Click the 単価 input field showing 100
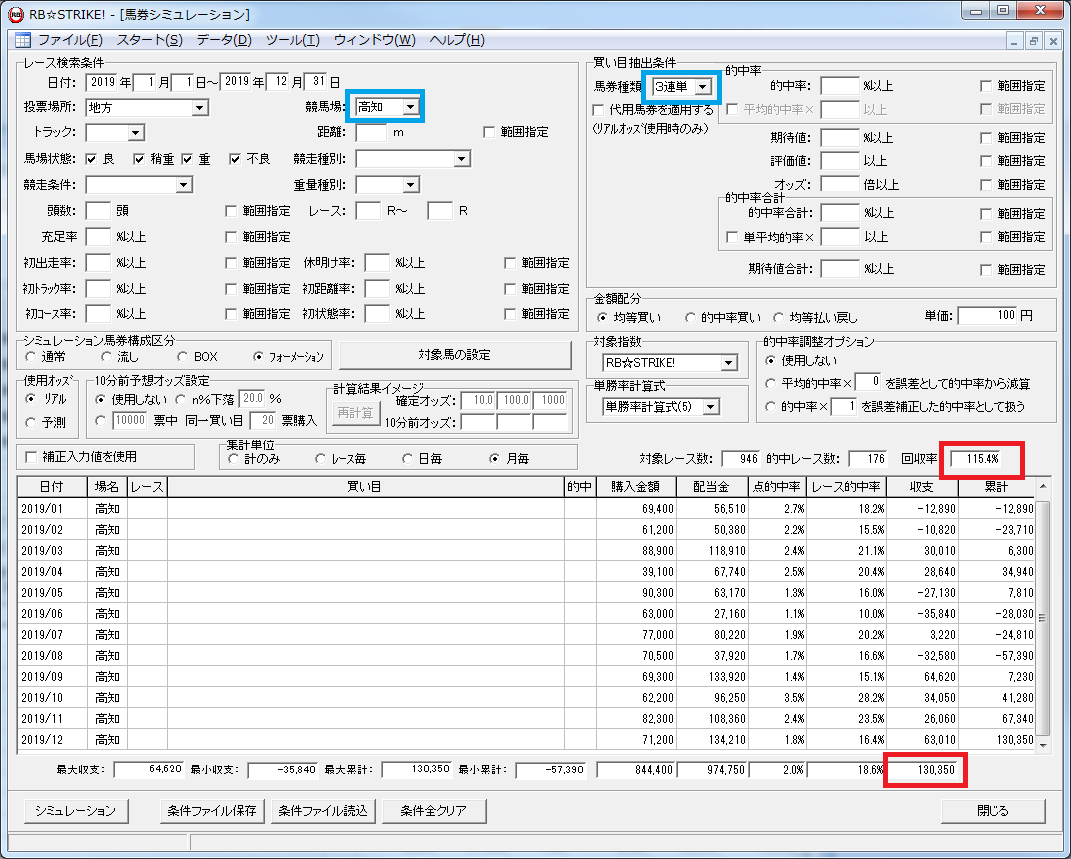 coord(987,315)
